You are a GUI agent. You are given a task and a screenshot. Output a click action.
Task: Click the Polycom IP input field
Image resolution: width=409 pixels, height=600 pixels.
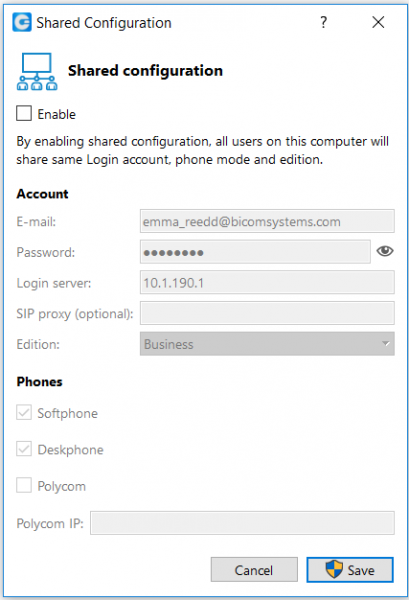[x=242, y=523]
